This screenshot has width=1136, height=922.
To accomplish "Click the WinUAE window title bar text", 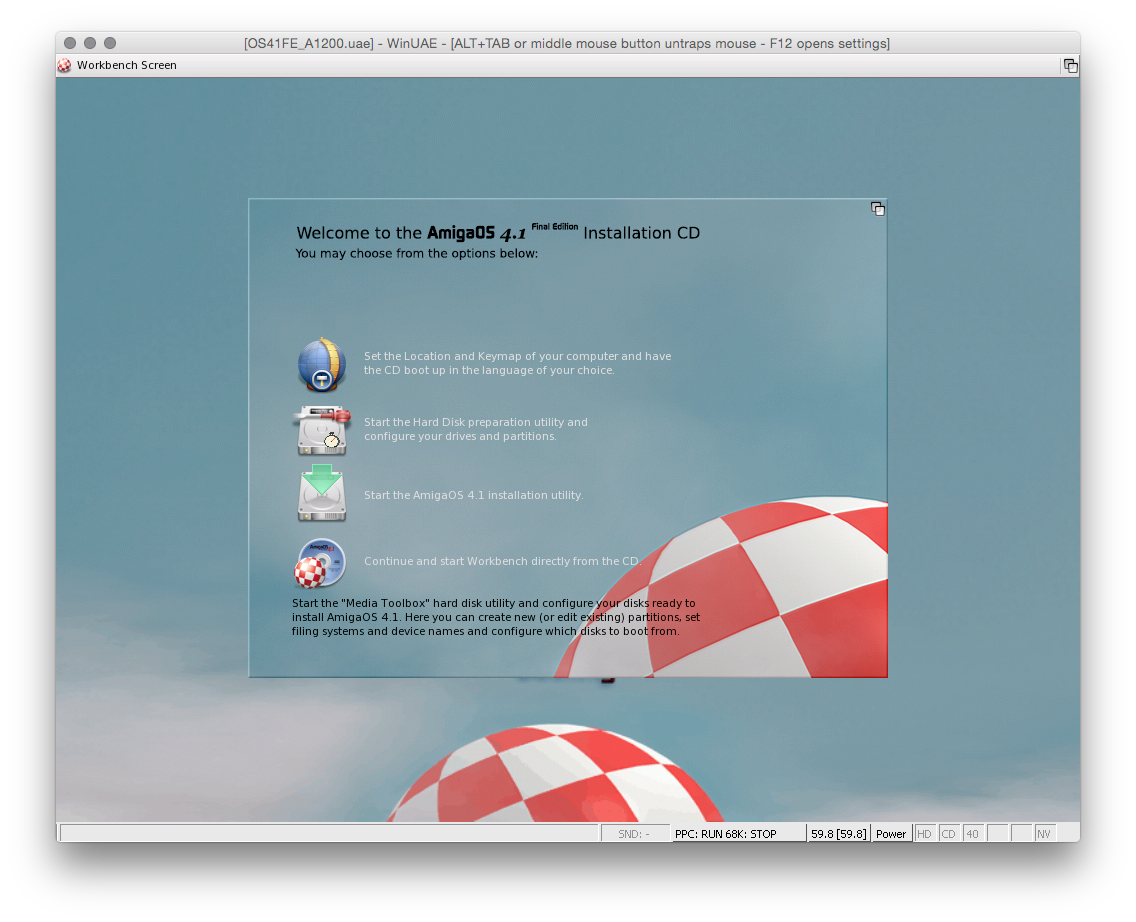I will [x=567, y=43].
